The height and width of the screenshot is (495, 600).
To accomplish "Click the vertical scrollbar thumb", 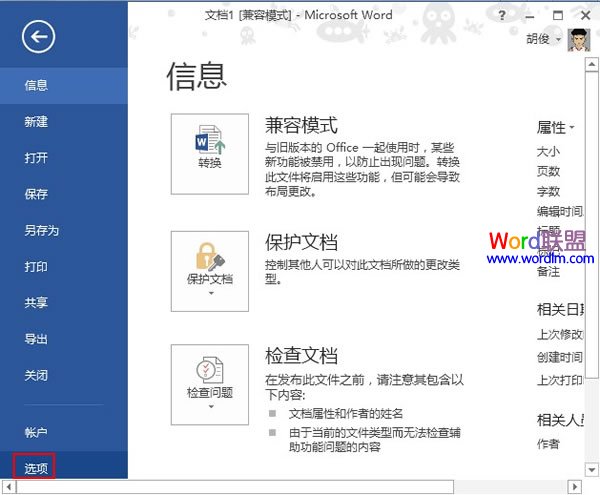I will (592, 225).
